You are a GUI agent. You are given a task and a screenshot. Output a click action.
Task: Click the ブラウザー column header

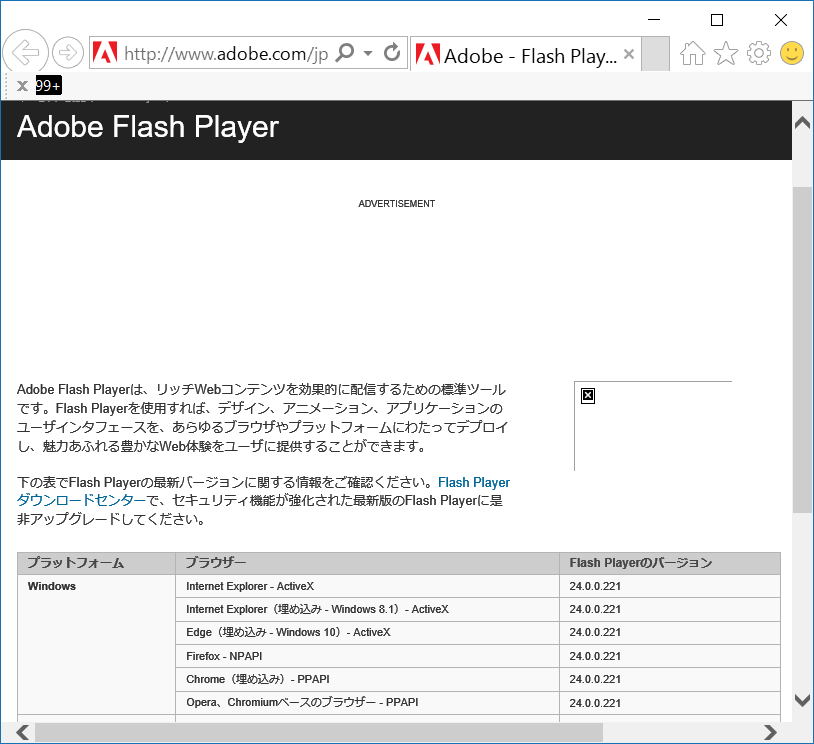coord(368,563)
